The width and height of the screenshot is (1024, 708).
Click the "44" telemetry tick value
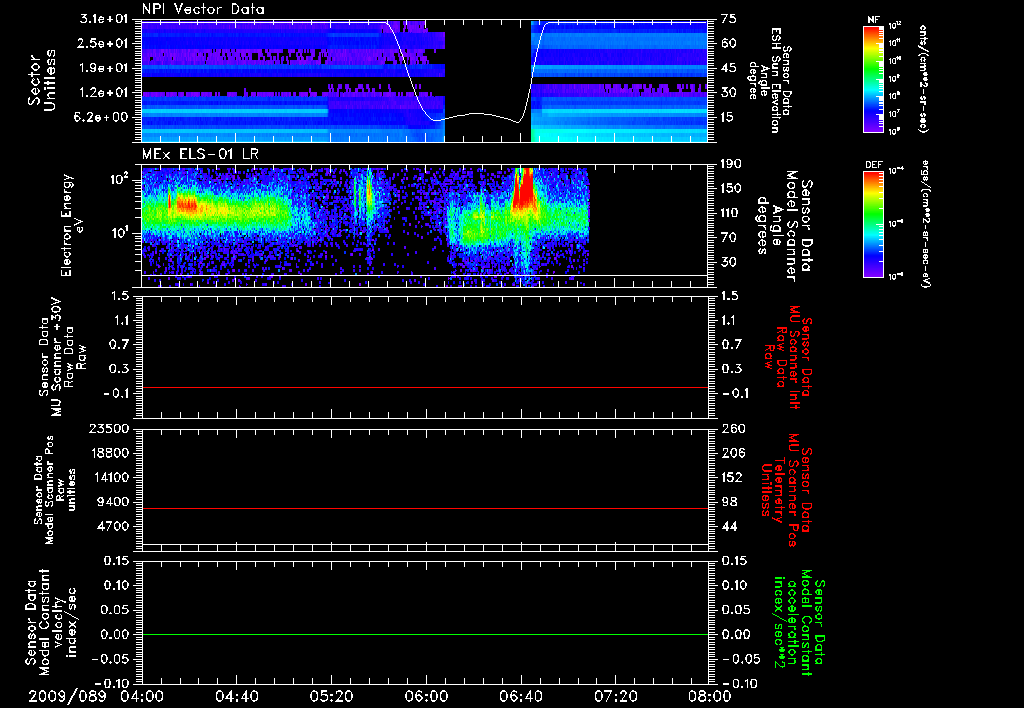pos(729,526)
